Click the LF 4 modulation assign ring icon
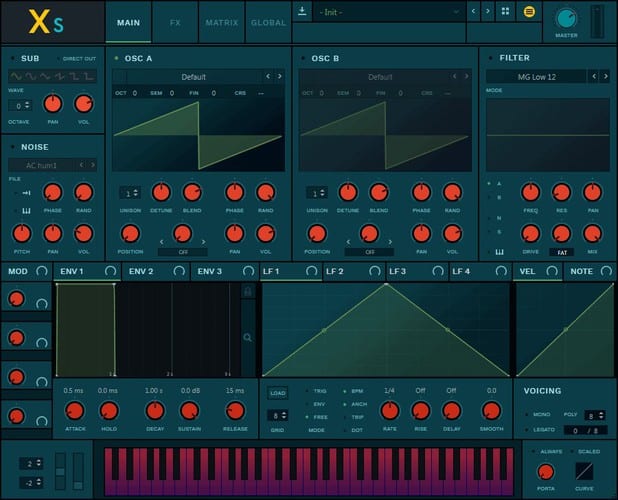The width and height of the screenshot is (618, 500). (x=501, y=271)
